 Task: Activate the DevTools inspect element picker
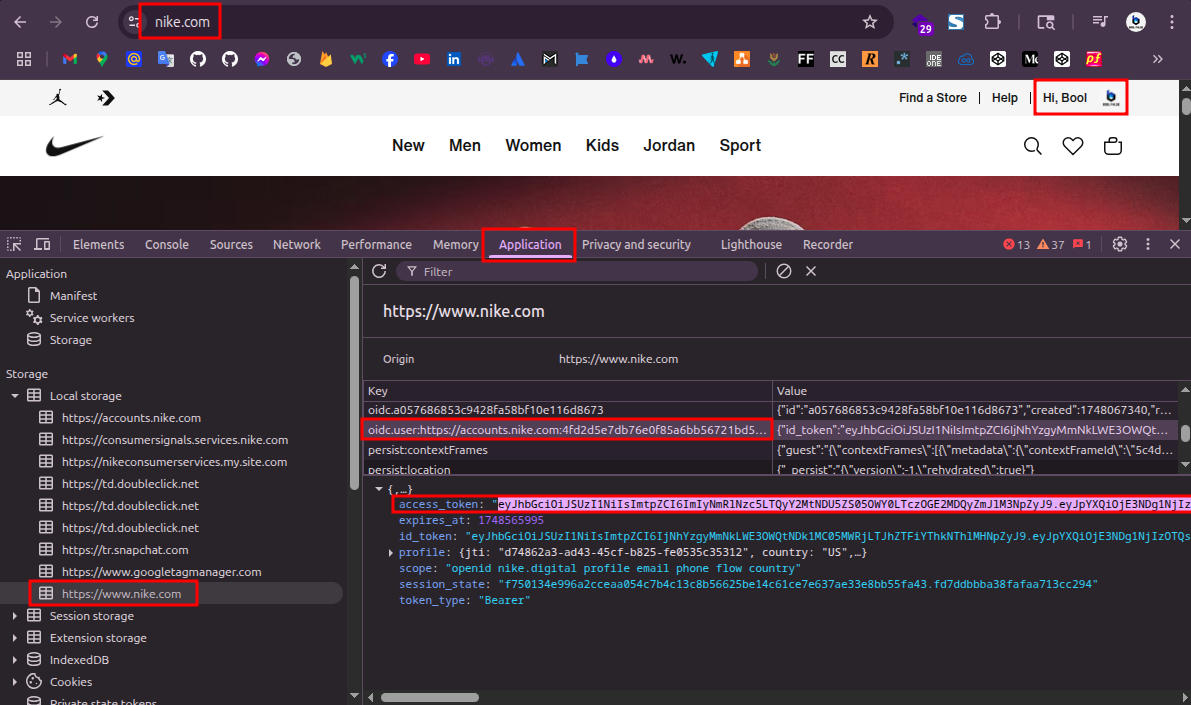click(x=14, y=245)
